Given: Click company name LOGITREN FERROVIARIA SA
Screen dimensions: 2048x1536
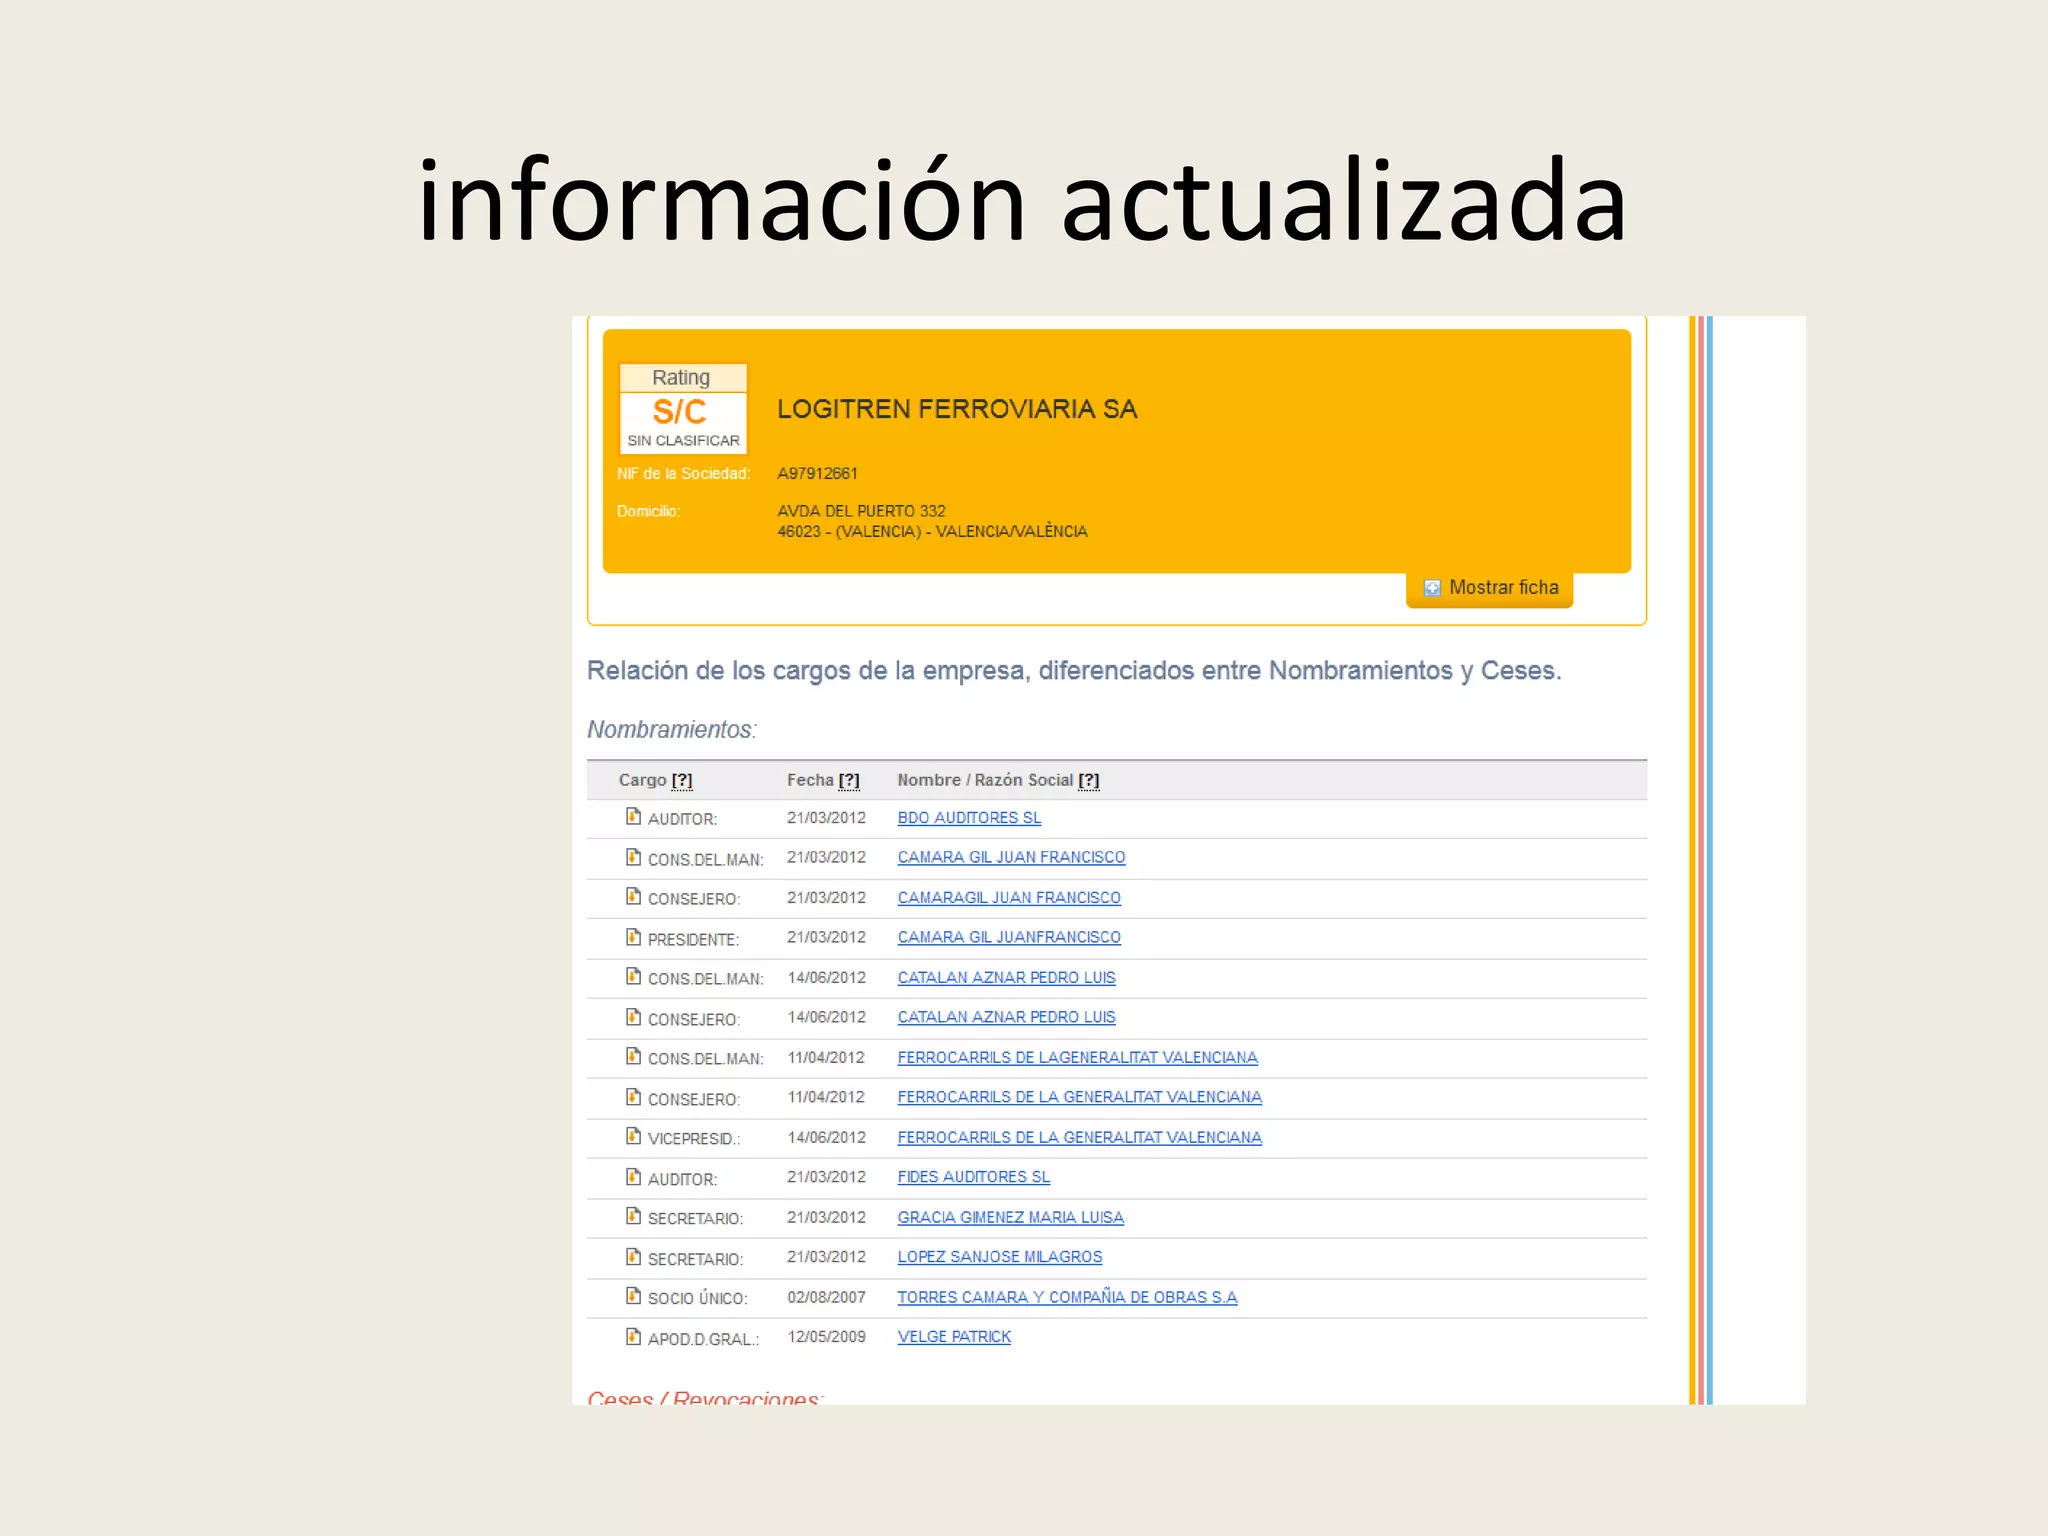Looking at the screenshot, I should [957, 409].
